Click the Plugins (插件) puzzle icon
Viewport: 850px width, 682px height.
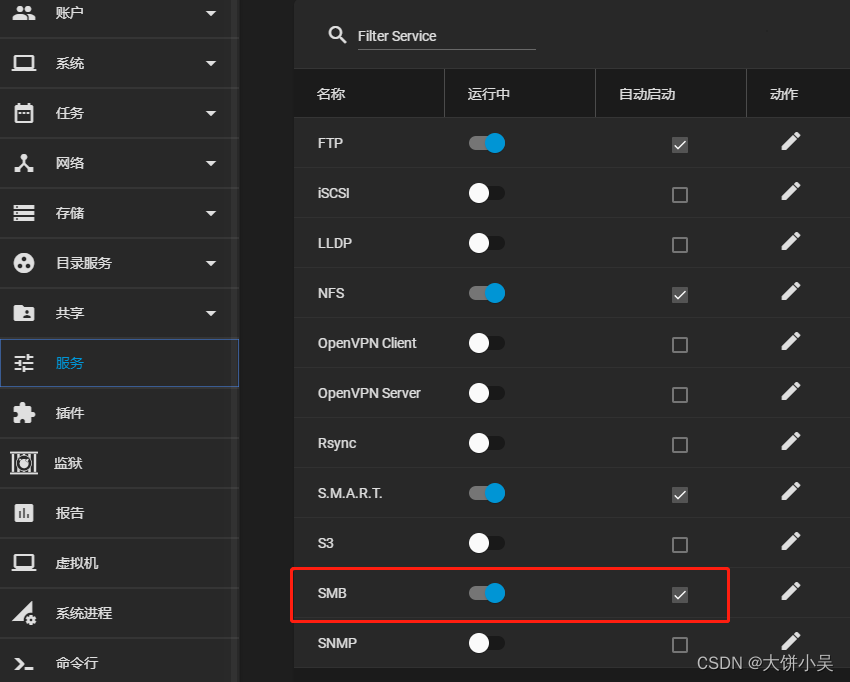click(24, 413)
